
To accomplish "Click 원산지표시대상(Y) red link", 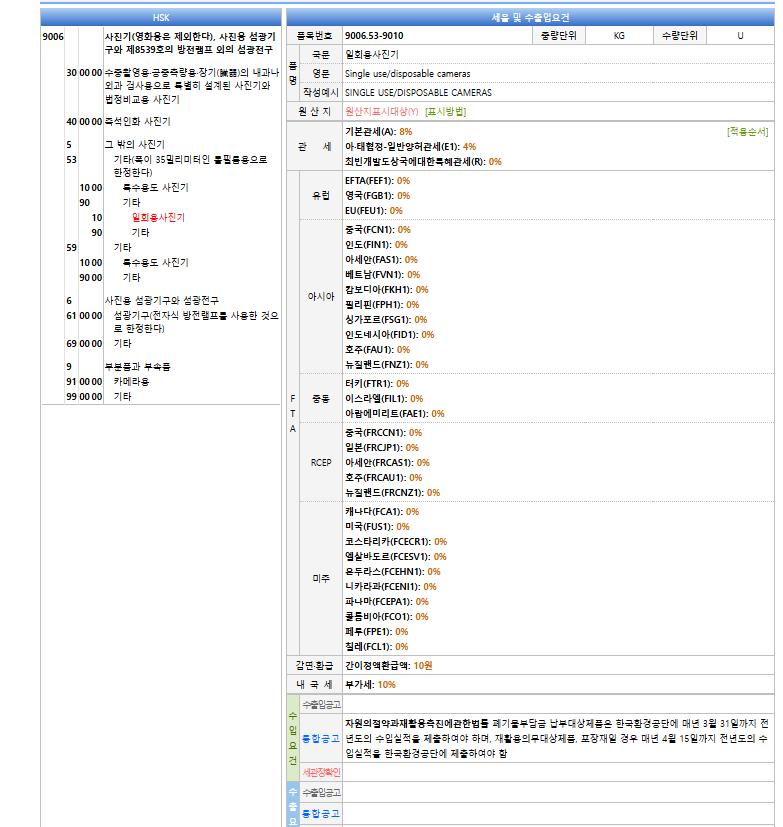I will [381, 111].
